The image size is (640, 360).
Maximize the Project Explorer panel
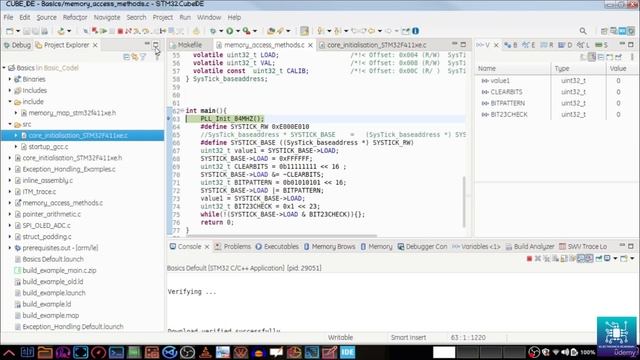tap(156, 44)
